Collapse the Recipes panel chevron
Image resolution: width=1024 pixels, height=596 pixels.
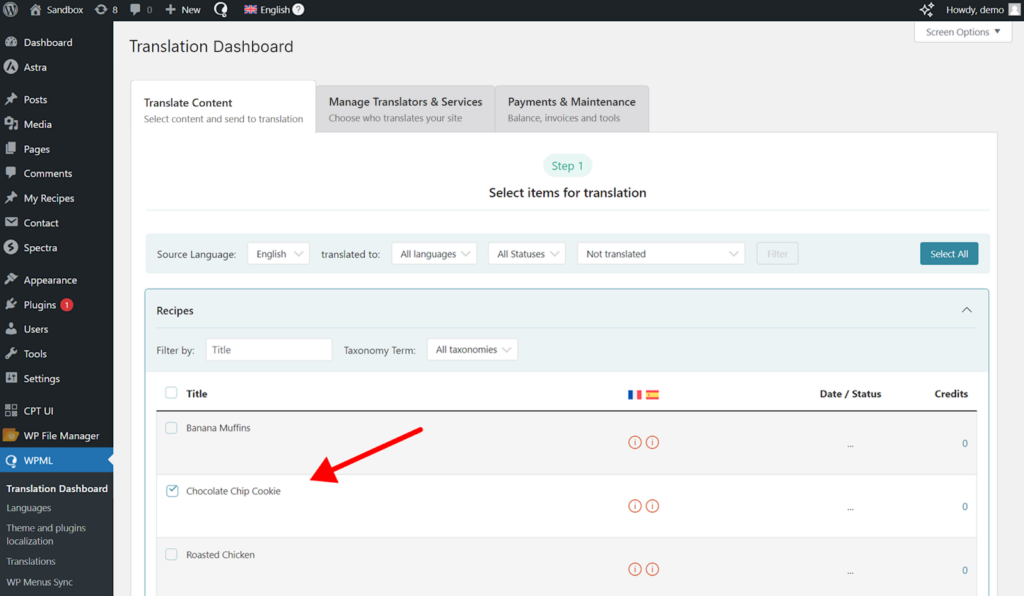pyautogui.click(x=966, y=310)
